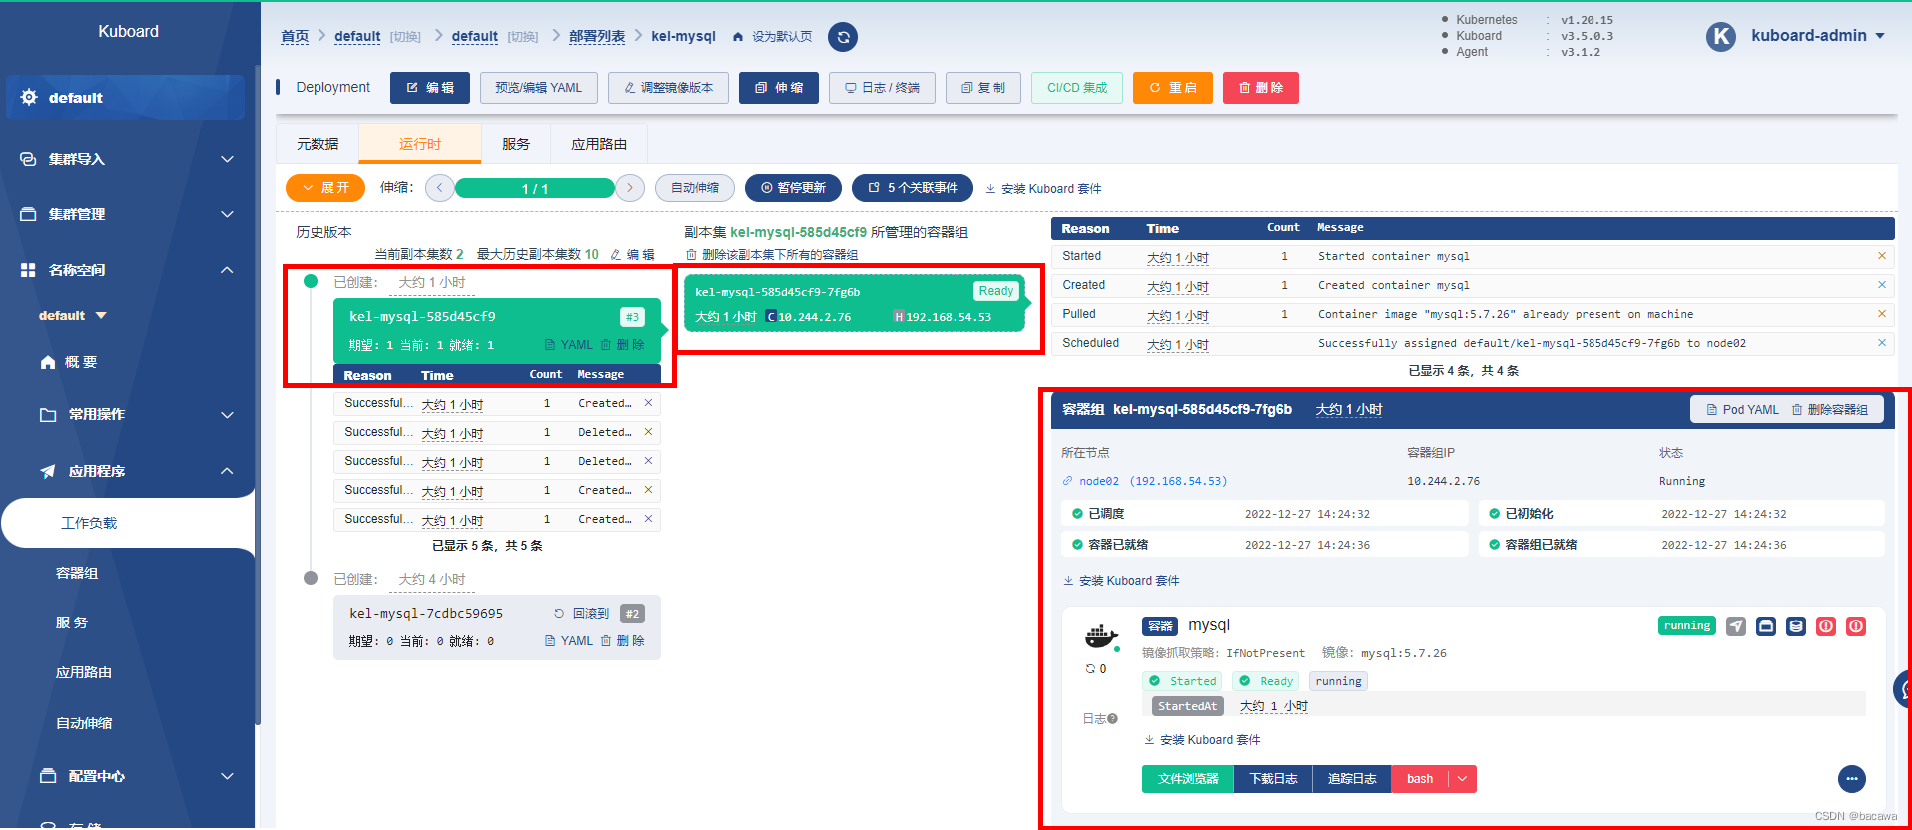The image size is (1912, 830).
Task: Expand 集群导入 sidebar section
Action: click(x=126, y=159)
